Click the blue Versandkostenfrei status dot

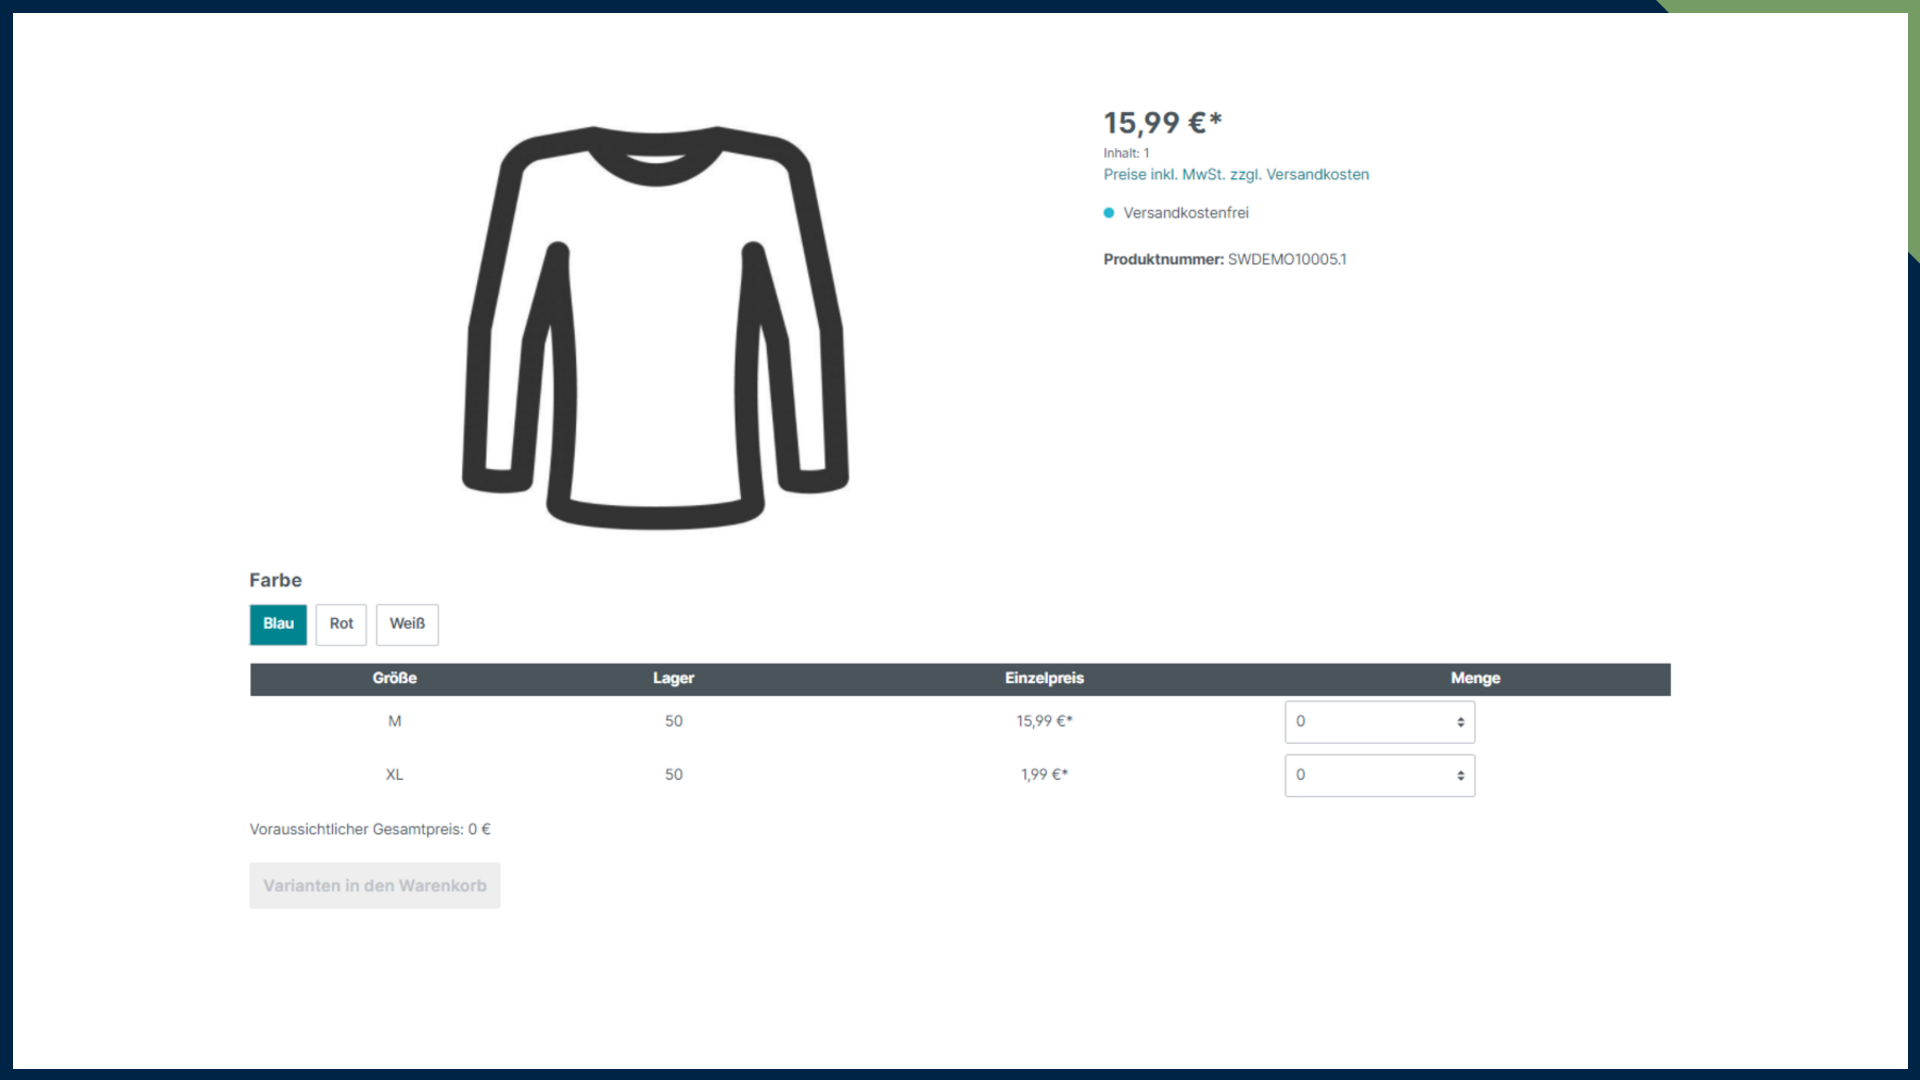click(1108, 213)
